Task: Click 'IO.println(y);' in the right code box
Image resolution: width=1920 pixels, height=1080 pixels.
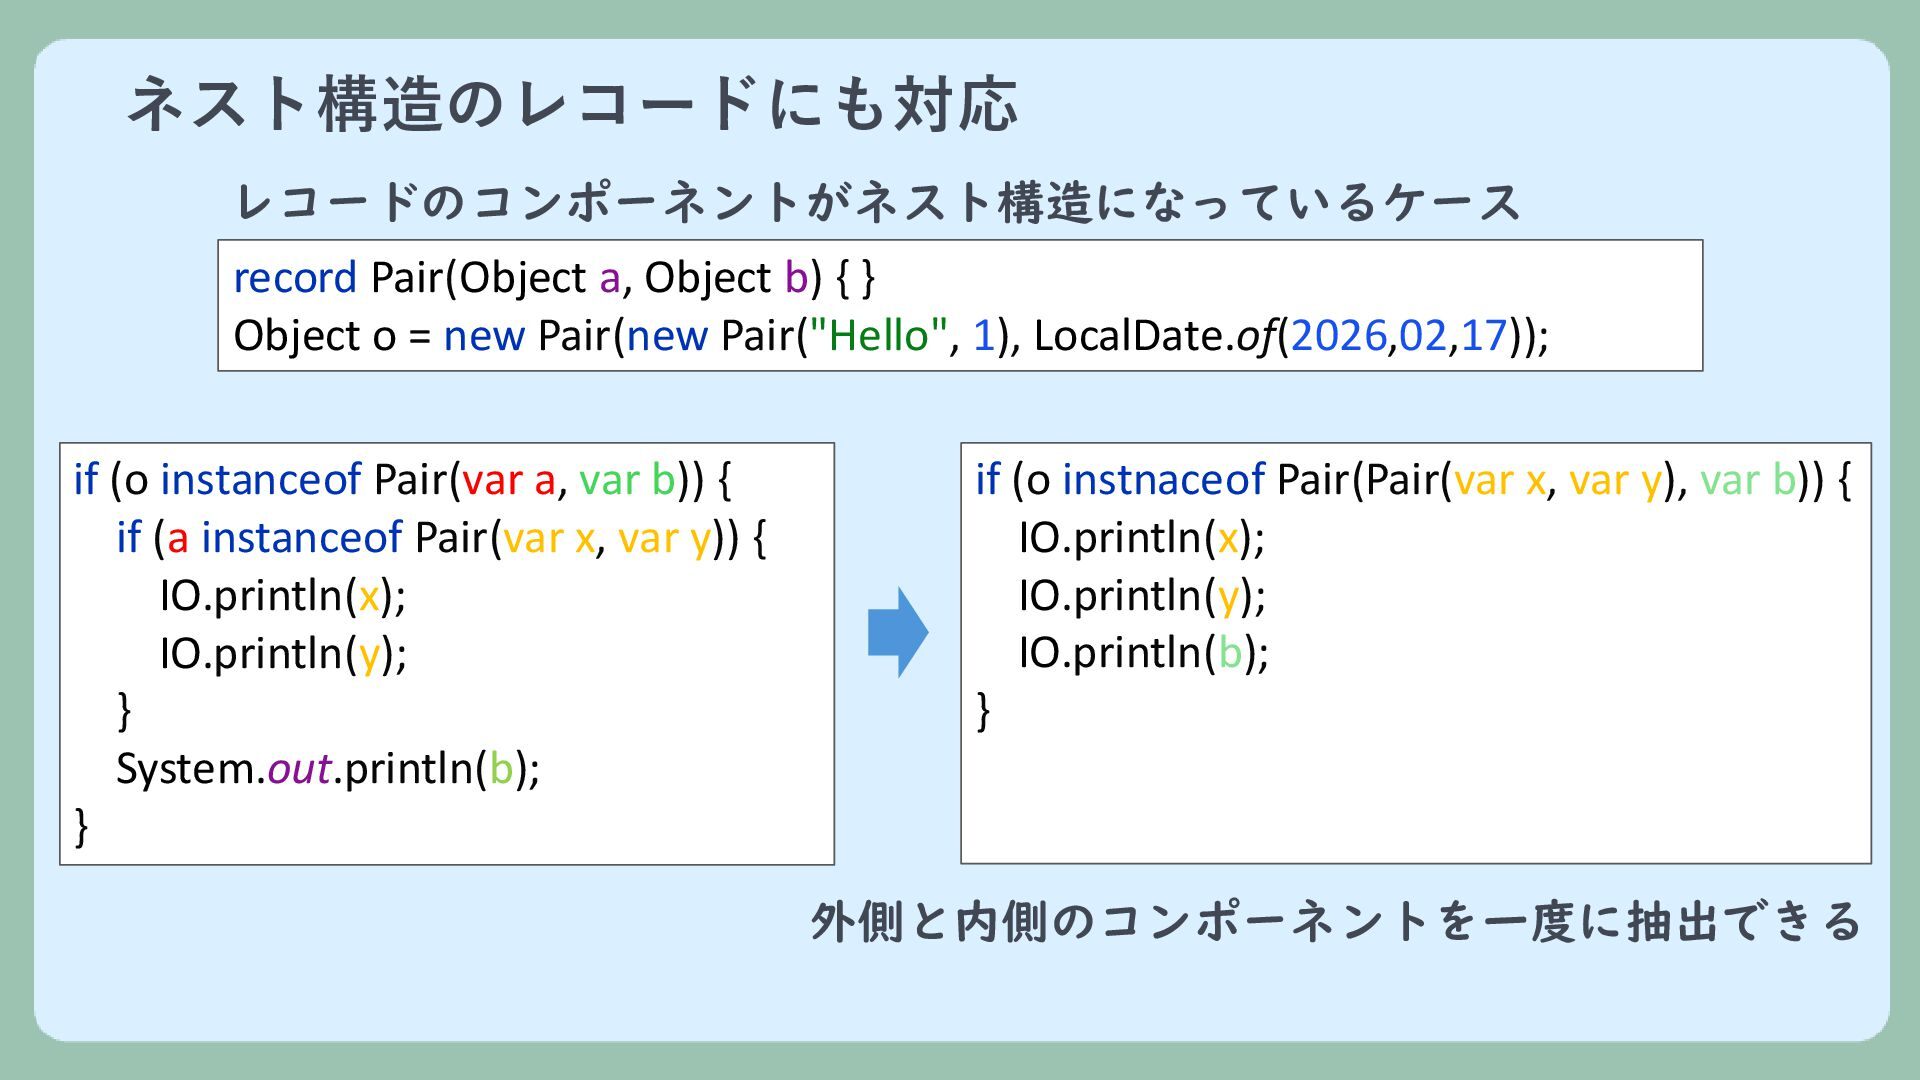Action: click(1141, 596)
